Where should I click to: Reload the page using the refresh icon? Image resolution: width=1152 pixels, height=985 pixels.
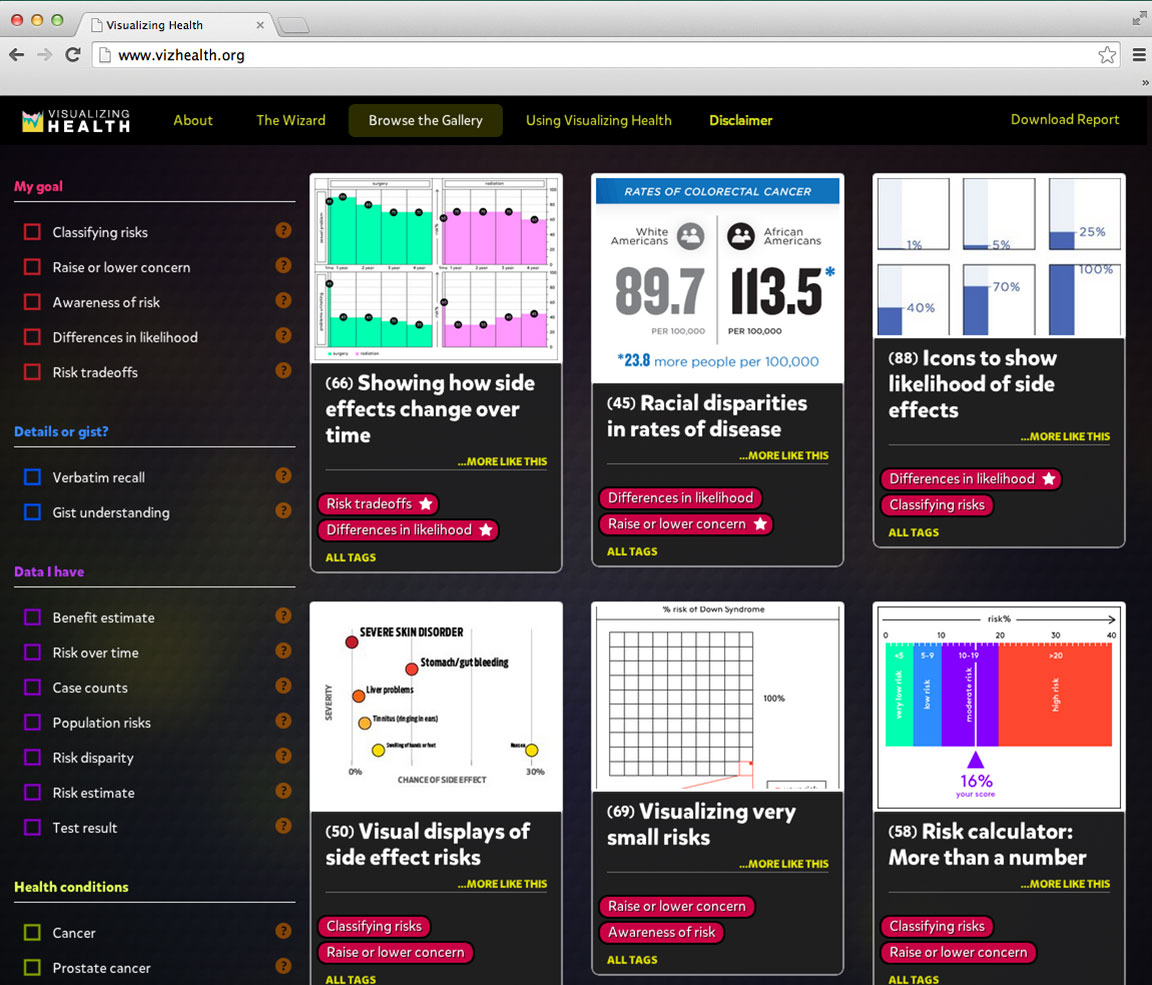(73, 55)
